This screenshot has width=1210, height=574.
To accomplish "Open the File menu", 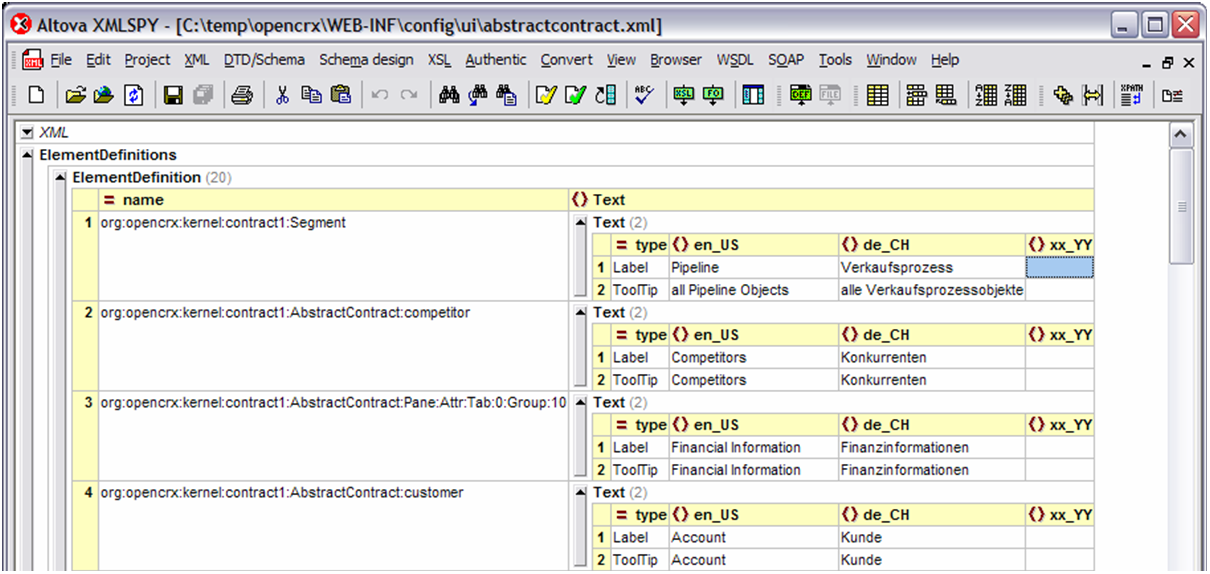I will 61,60.
